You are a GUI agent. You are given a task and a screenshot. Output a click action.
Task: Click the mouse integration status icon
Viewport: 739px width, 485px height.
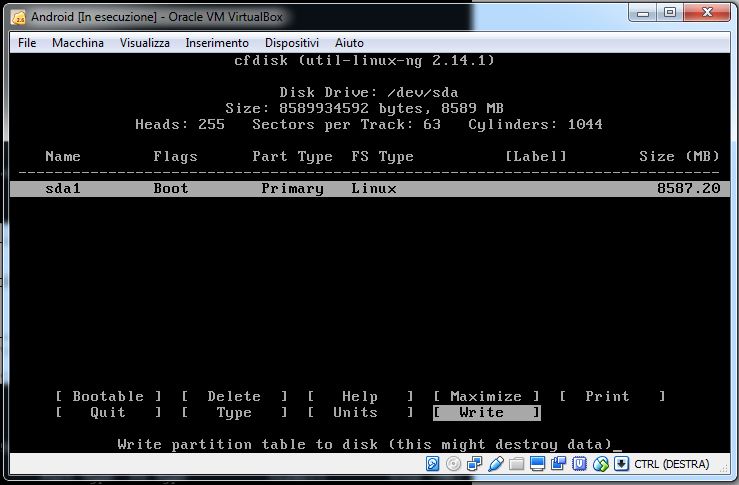pos(601,464)
